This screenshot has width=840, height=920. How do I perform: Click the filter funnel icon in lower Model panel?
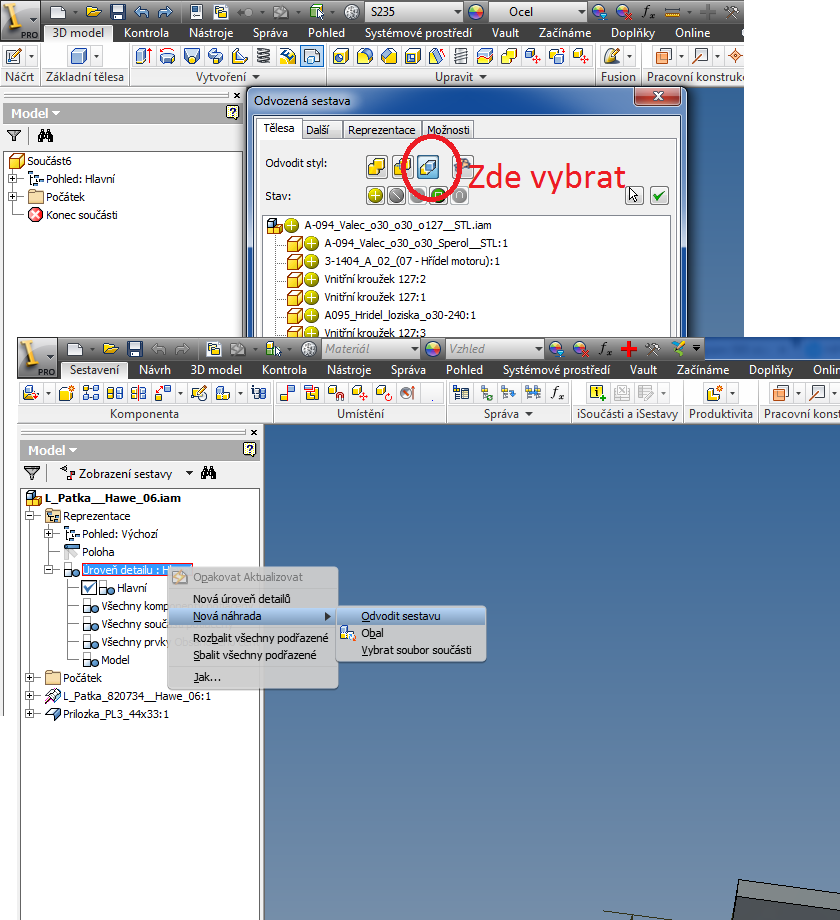(x=32, y=473)
